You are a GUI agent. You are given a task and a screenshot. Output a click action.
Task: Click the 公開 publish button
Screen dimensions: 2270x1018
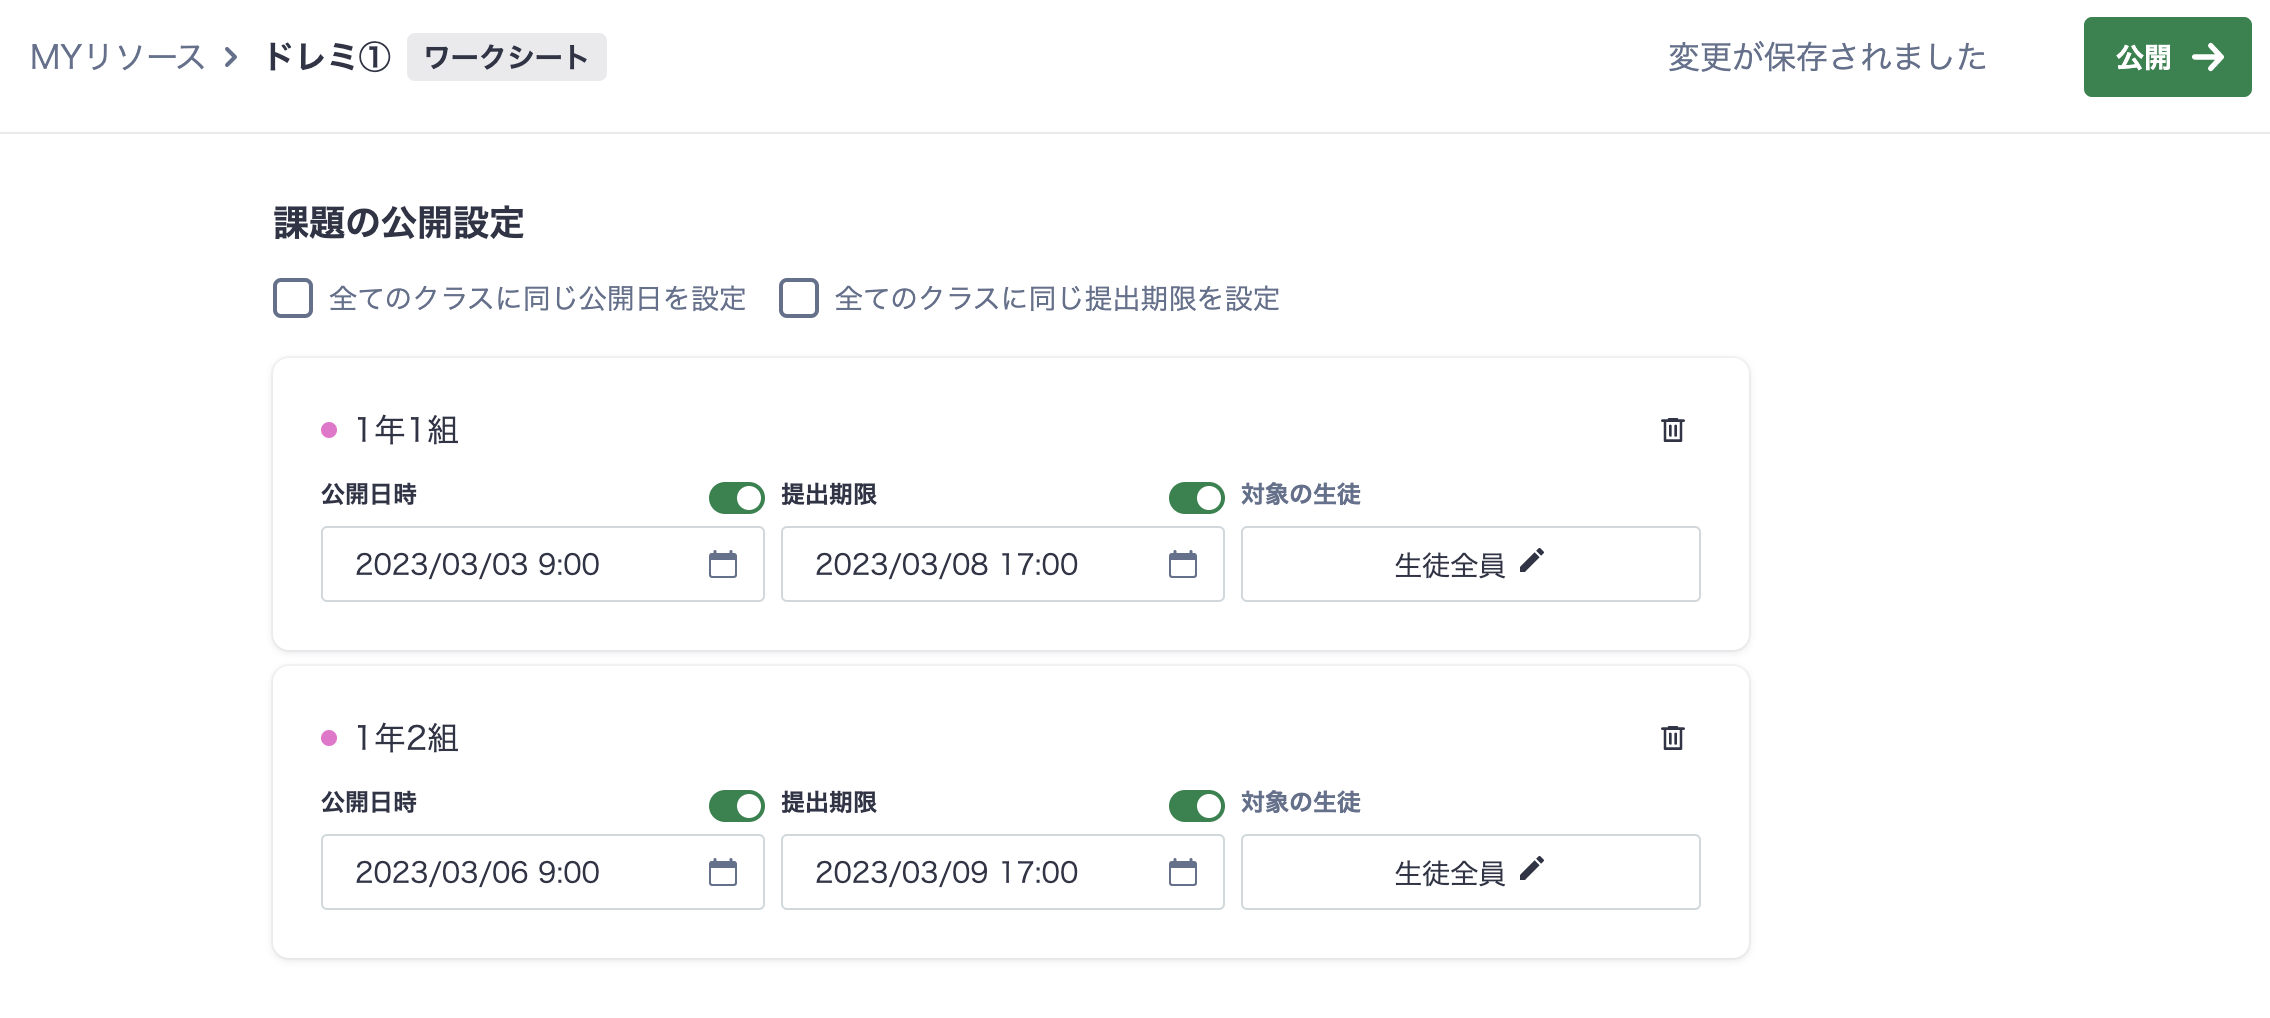(2167, 57)
